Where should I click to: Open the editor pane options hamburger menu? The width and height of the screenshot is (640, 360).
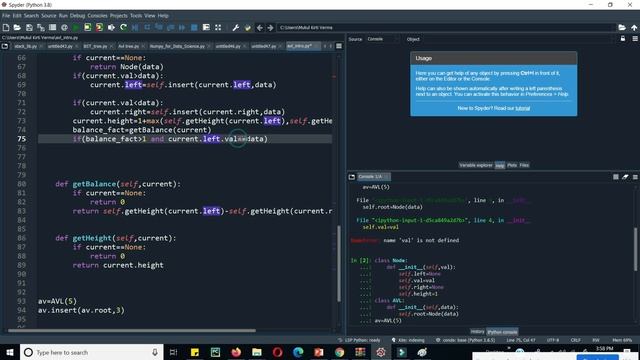coord(339,46)
